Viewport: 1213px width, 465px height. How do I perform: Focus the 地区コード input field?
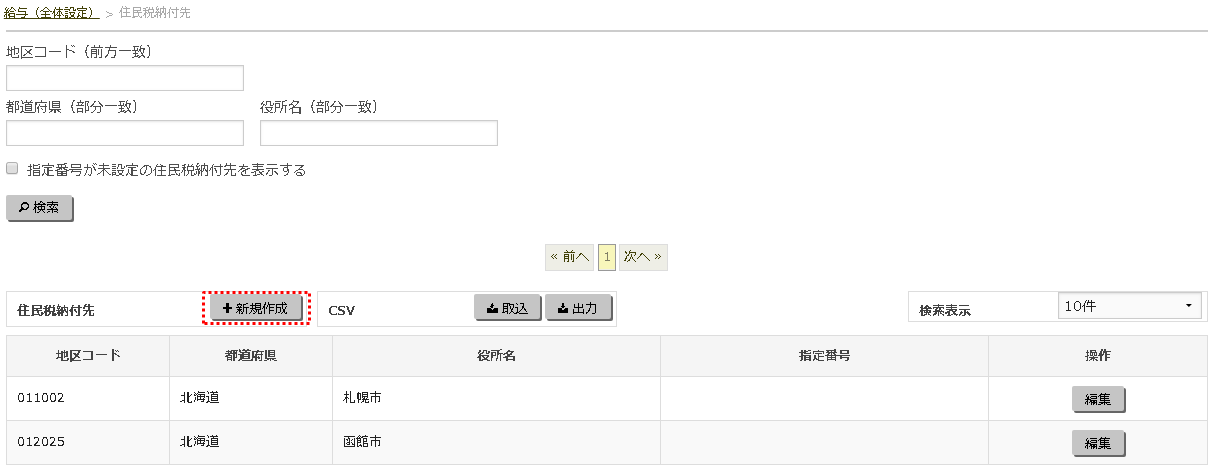(x=125, y=78)
